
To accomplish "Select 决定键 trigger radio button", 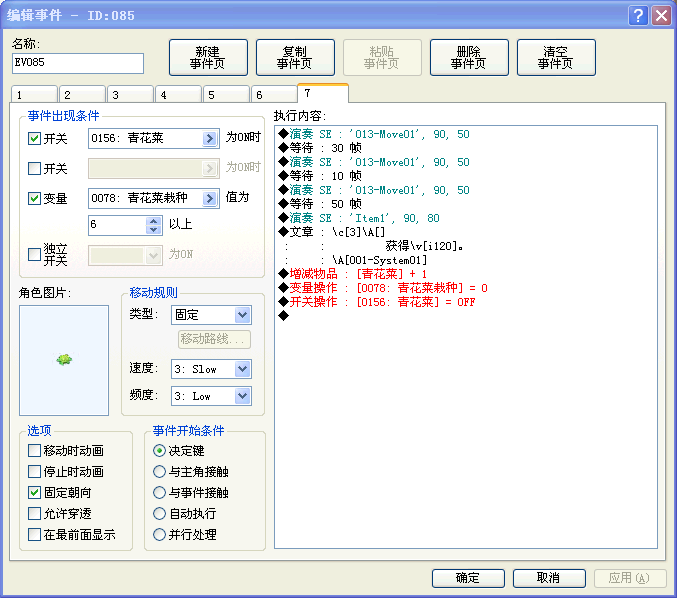I will pos(159,451).
